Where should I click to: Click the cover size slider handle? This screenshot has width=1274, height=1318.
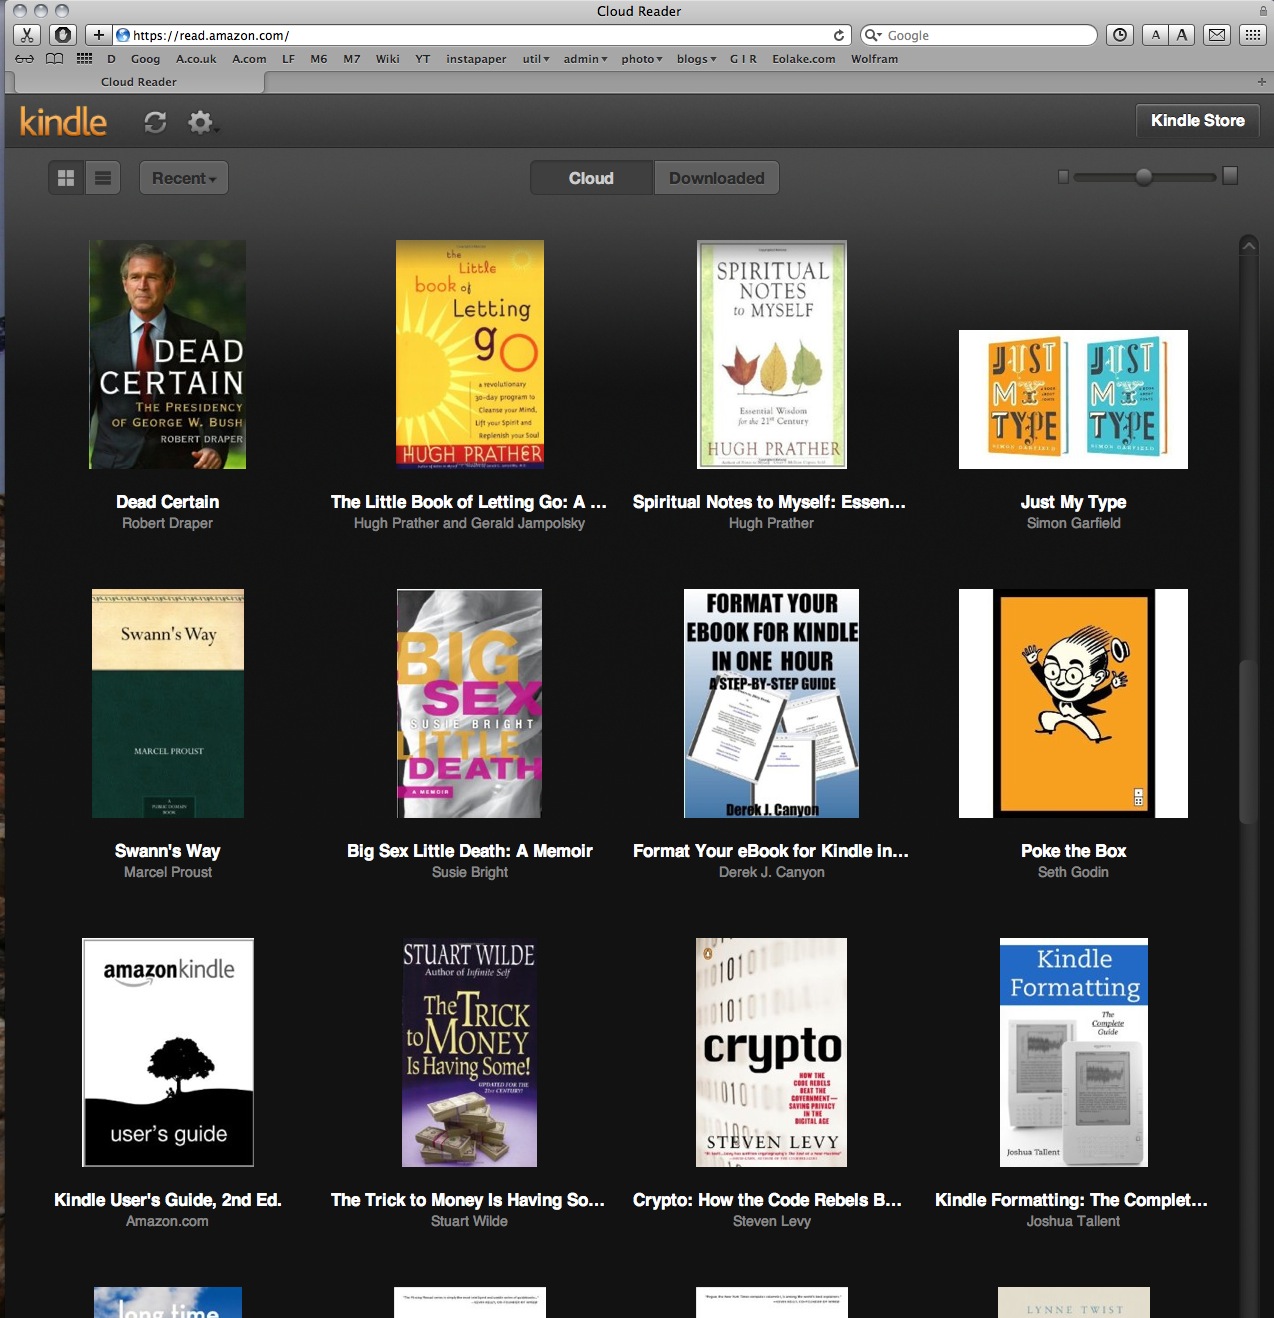(1145, 176)
